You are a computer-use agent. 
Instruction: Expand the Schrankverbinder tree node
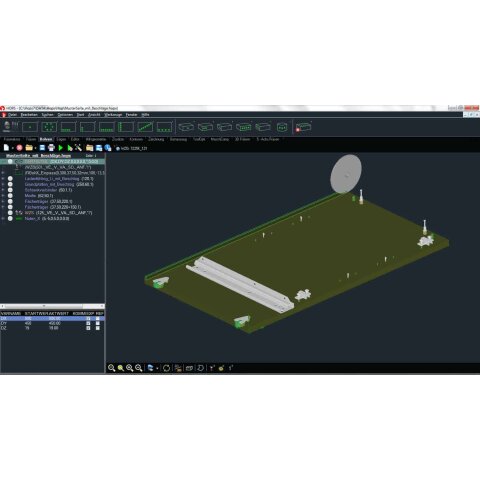(x=3, y=190)
